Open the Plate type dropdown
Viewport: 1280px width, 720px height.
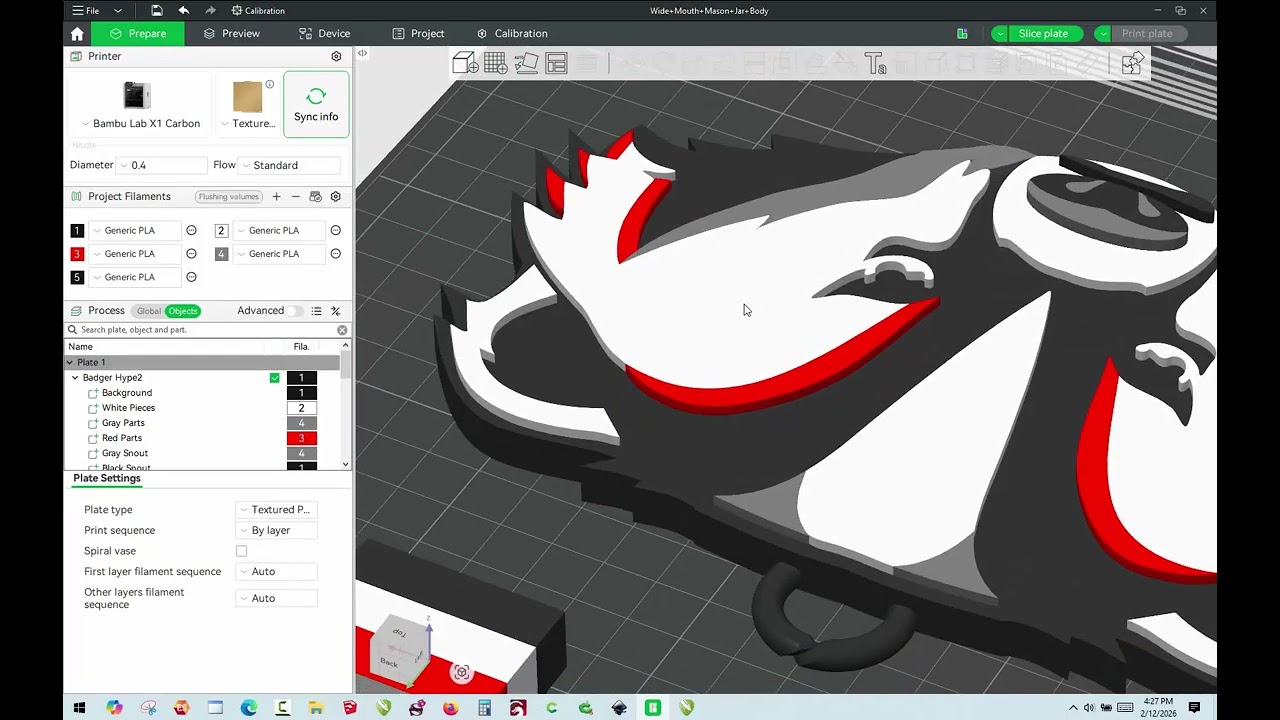point(277,510)
